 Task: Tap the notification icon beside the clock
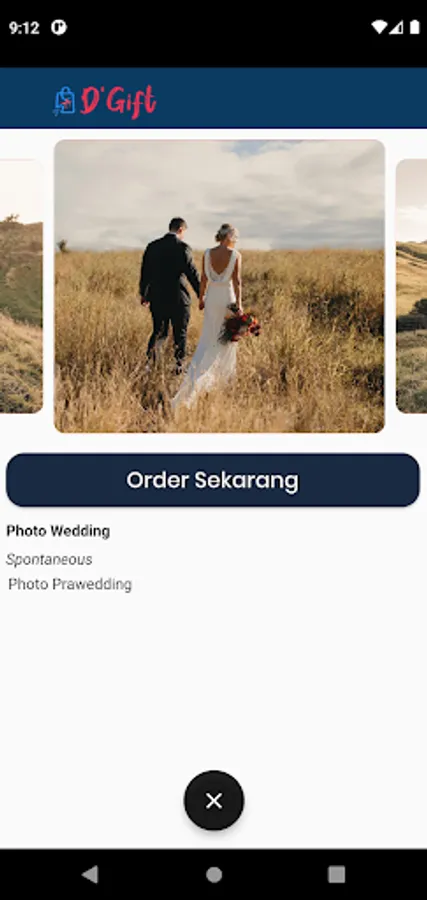click(59, 27)
